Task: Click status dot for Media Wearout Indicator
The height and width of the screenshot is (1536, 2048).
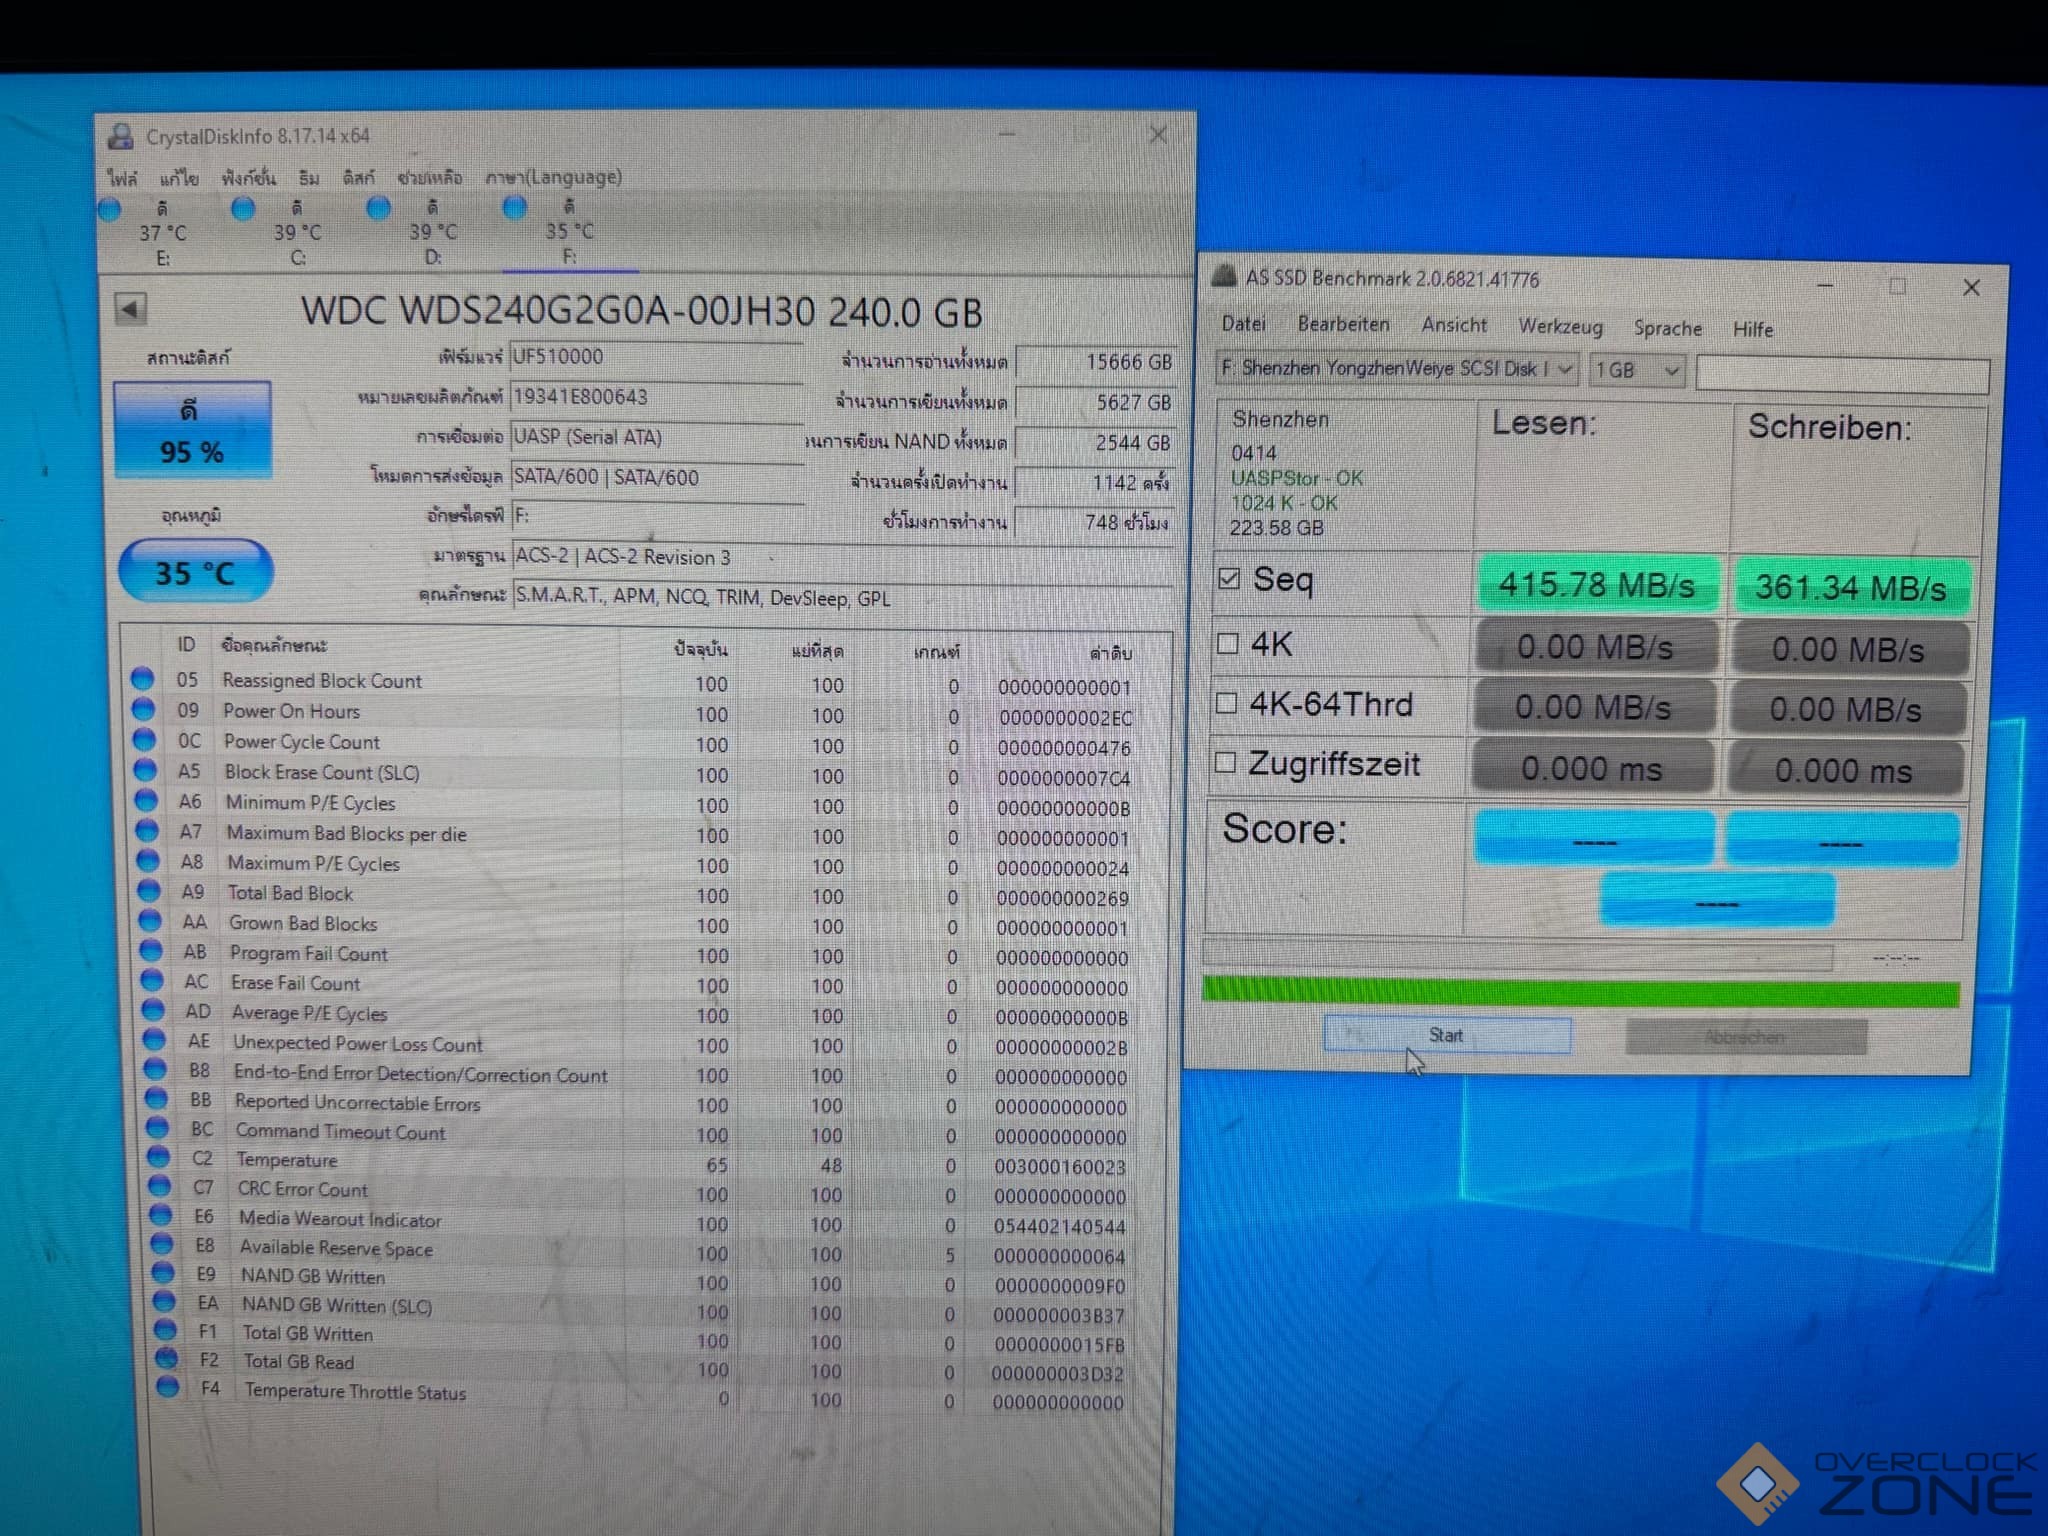Action: (160, 1215)
